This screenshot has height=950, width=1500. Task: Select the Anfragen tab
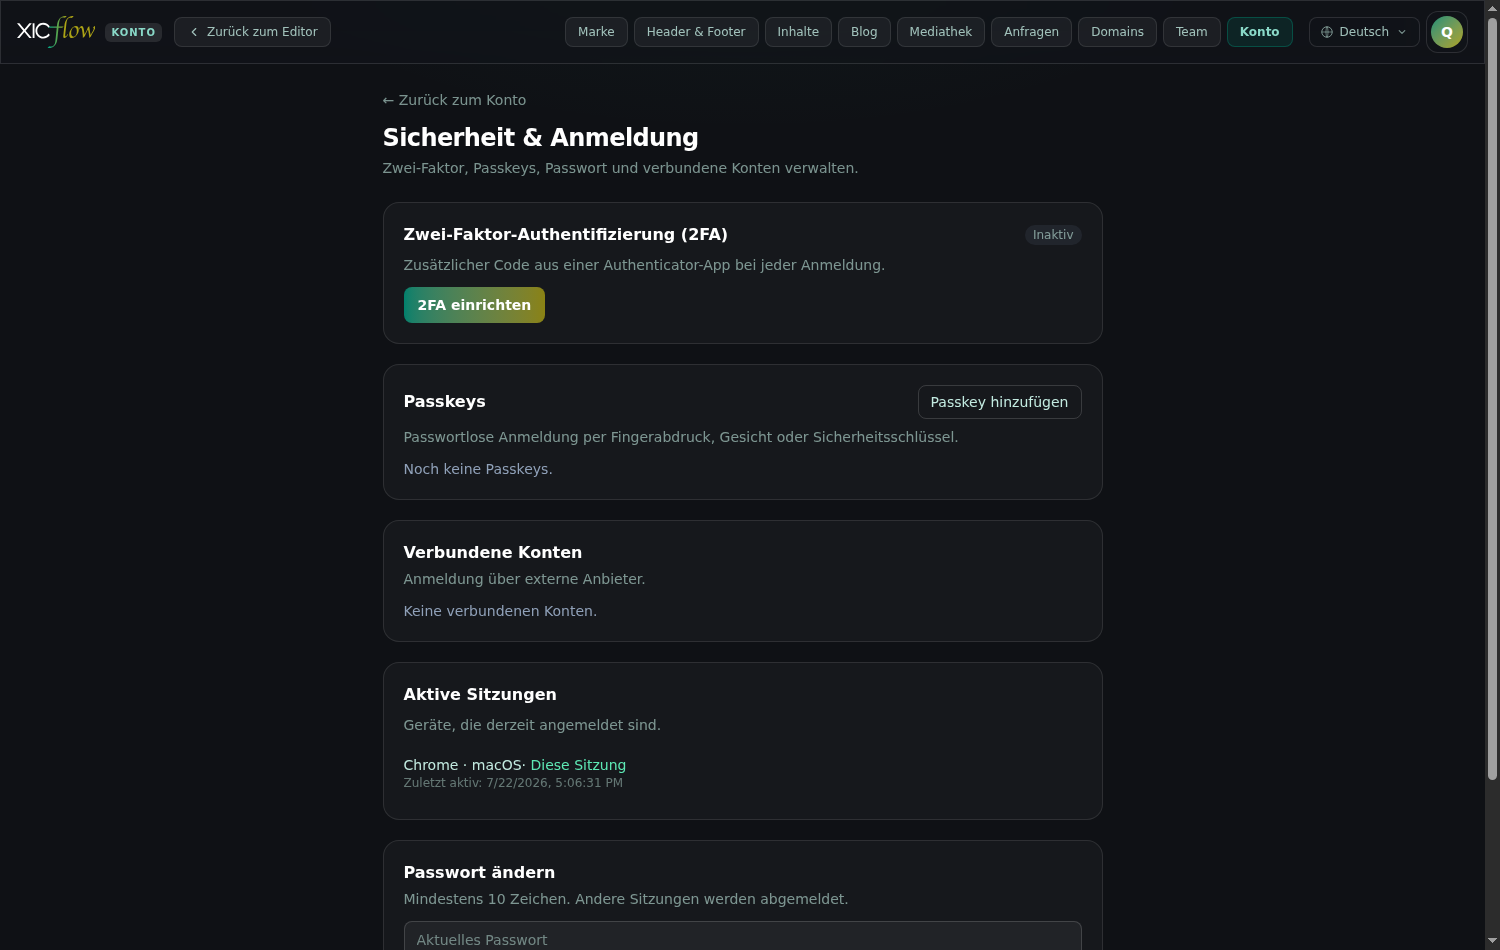pos(1031,32)
